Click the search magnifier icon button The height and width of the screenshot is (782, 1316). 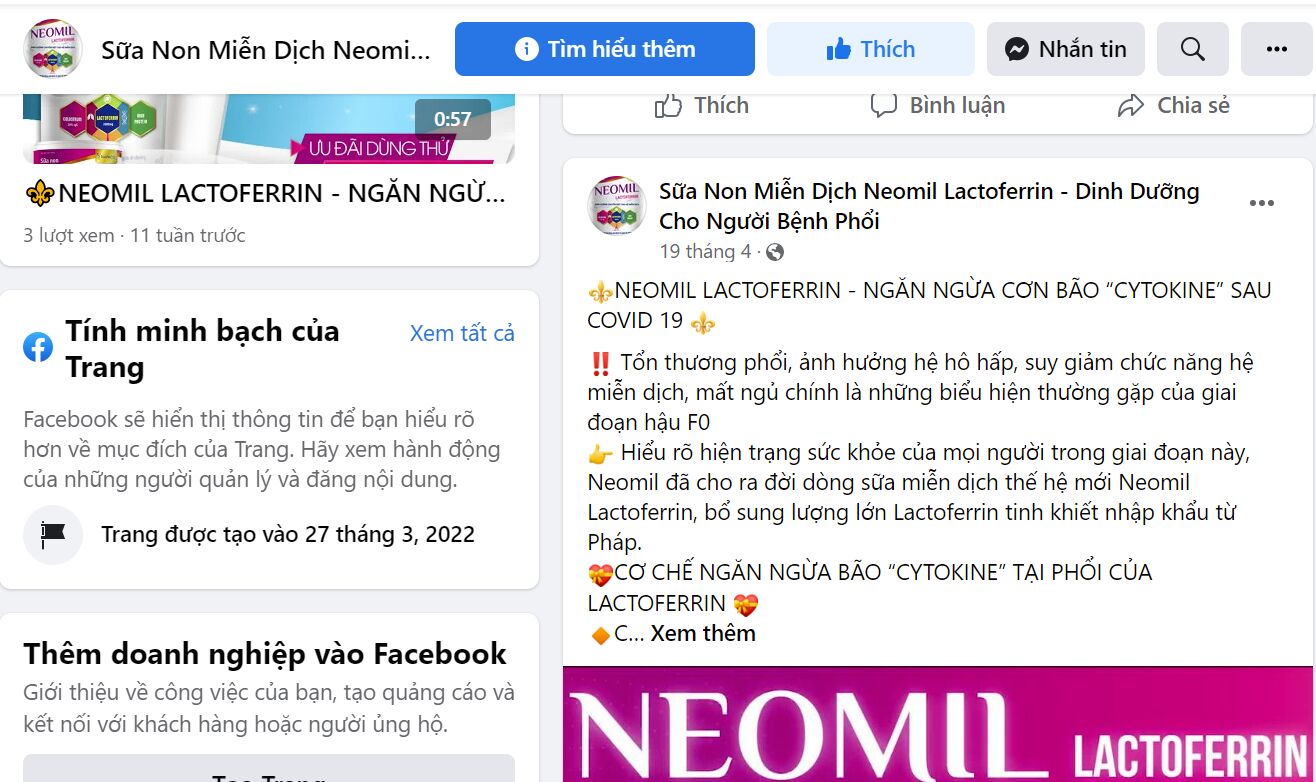(1192, 49)
